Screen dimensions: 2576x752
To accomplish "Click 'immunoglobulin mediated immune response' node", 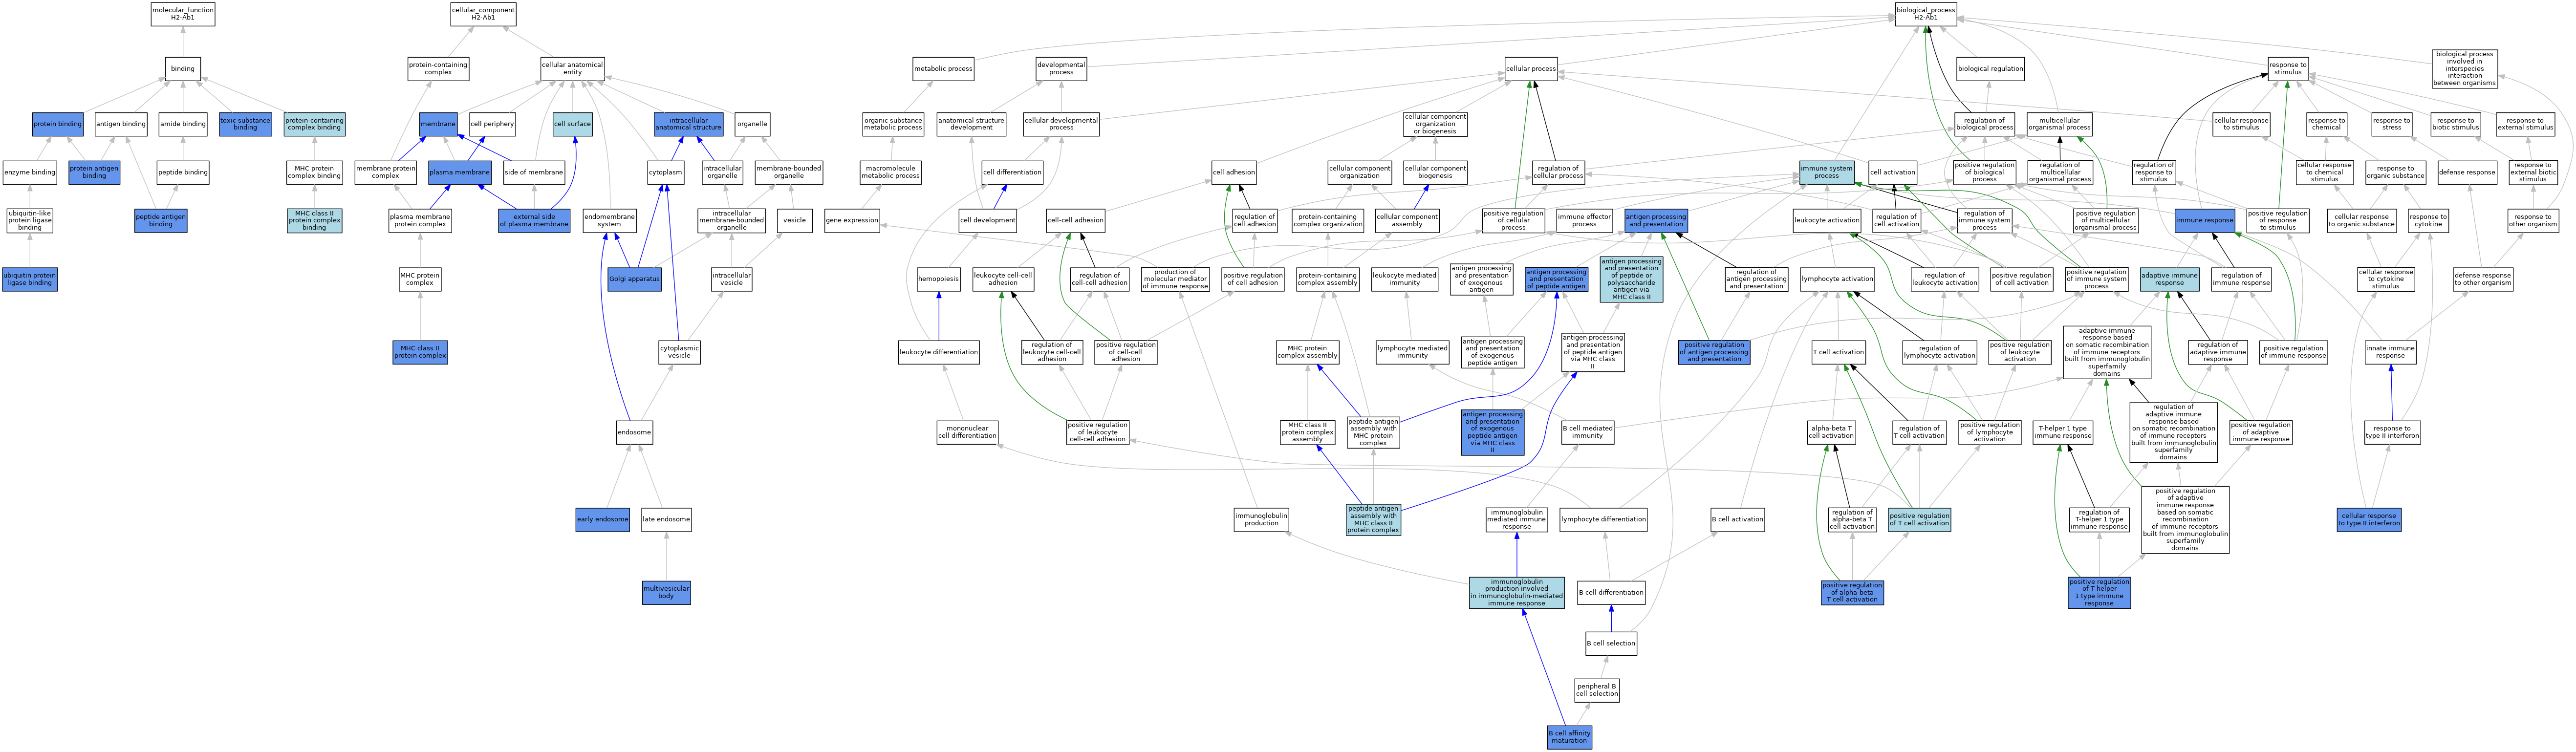I will [1516, 520].
